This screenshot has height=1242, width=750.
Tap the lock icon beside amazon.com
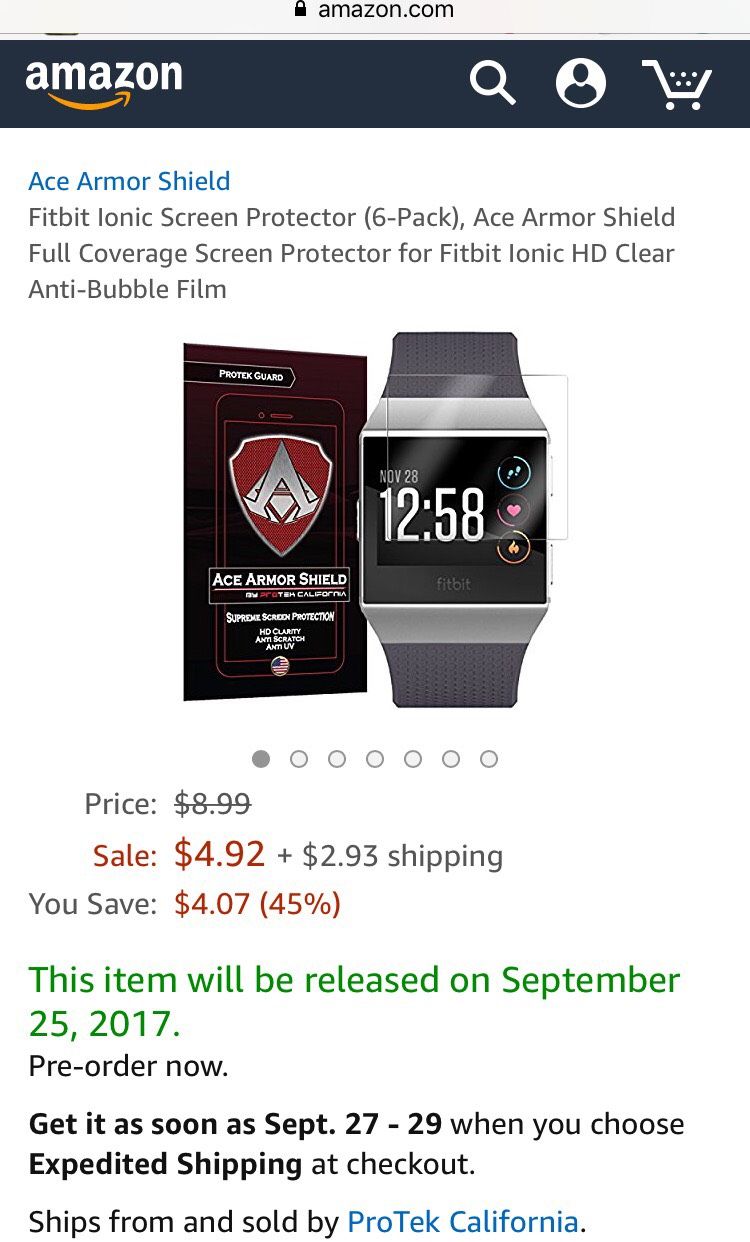click(299, 10)
